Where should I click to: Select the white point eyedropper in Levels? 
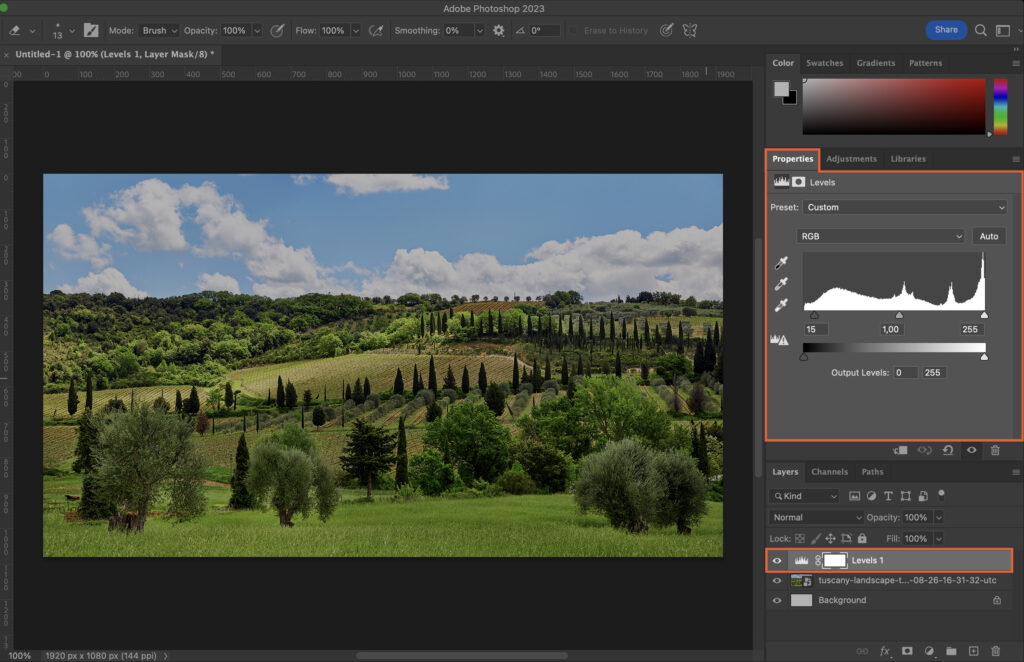(779, 303)
